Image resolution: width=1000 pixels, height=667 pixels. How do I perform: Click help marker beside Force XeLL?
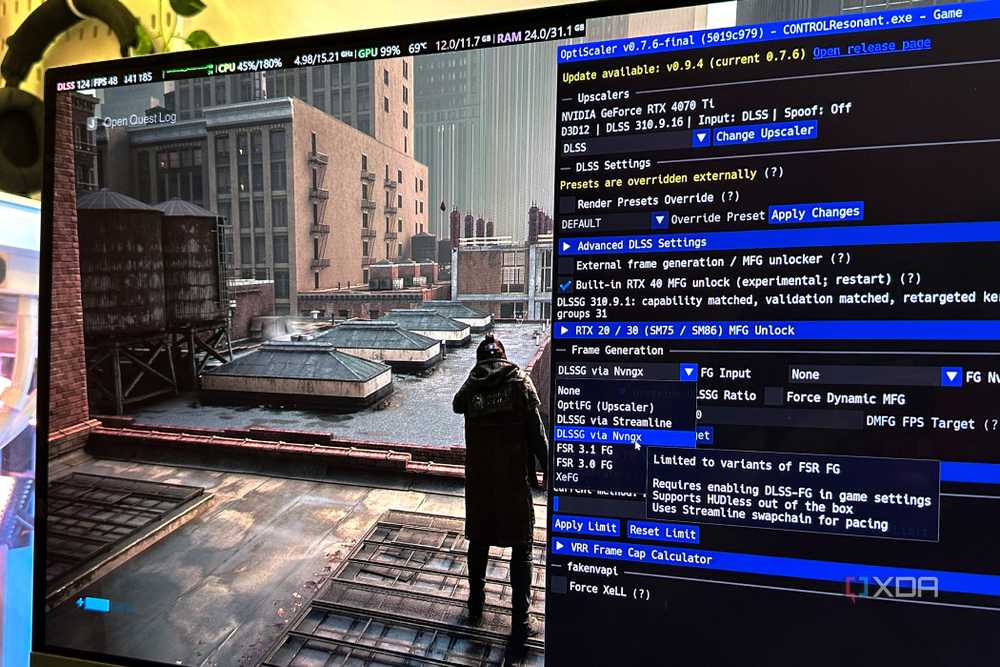coord(641,594)
